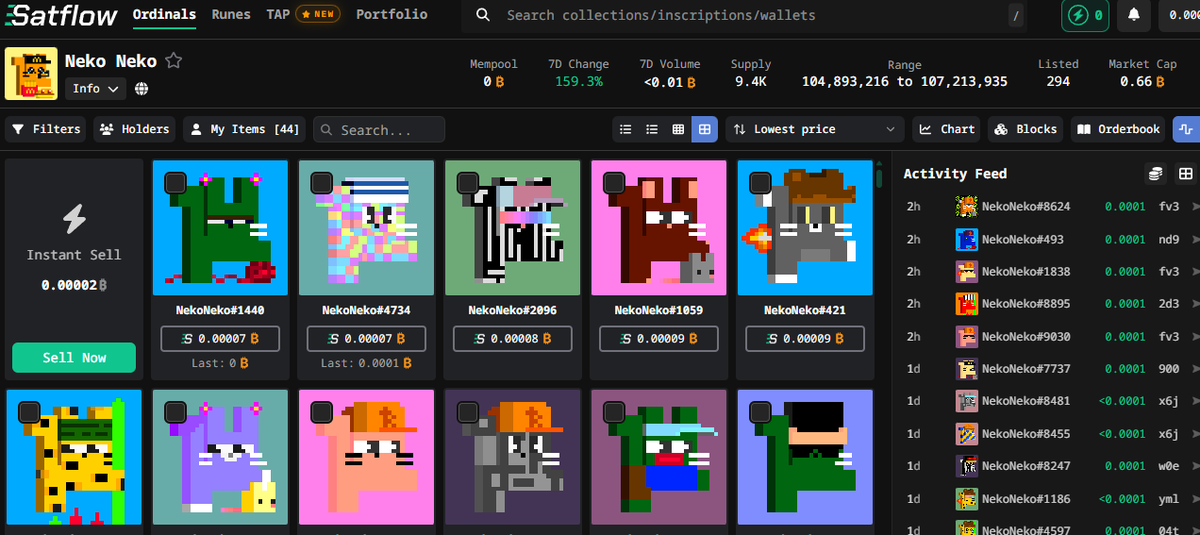Viewport: 1200px width, 535px height.
Task: Click the search magnifier icon in top bar
Action: click(x=483, y=15)
